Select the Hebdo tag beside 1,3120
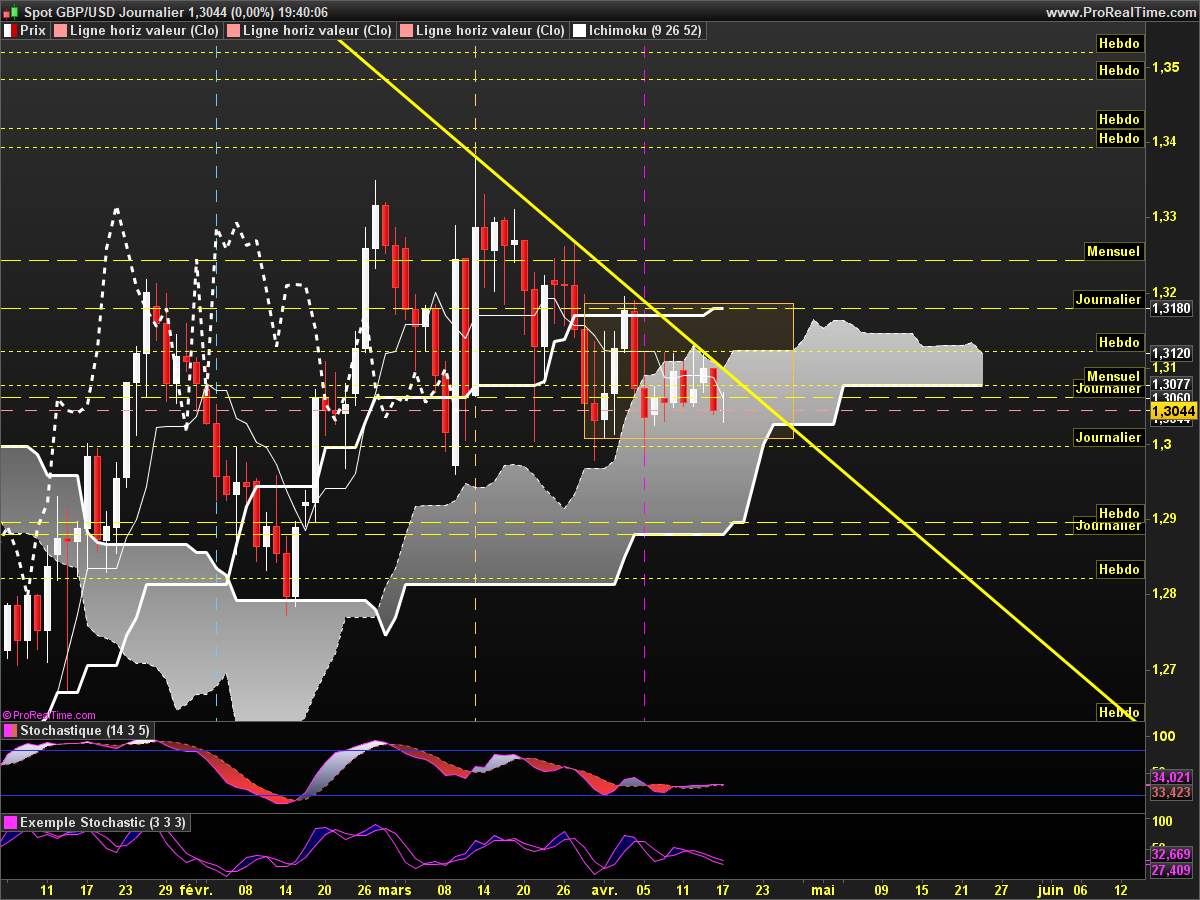The image size is (1200, 900). tap(1119, 342)
